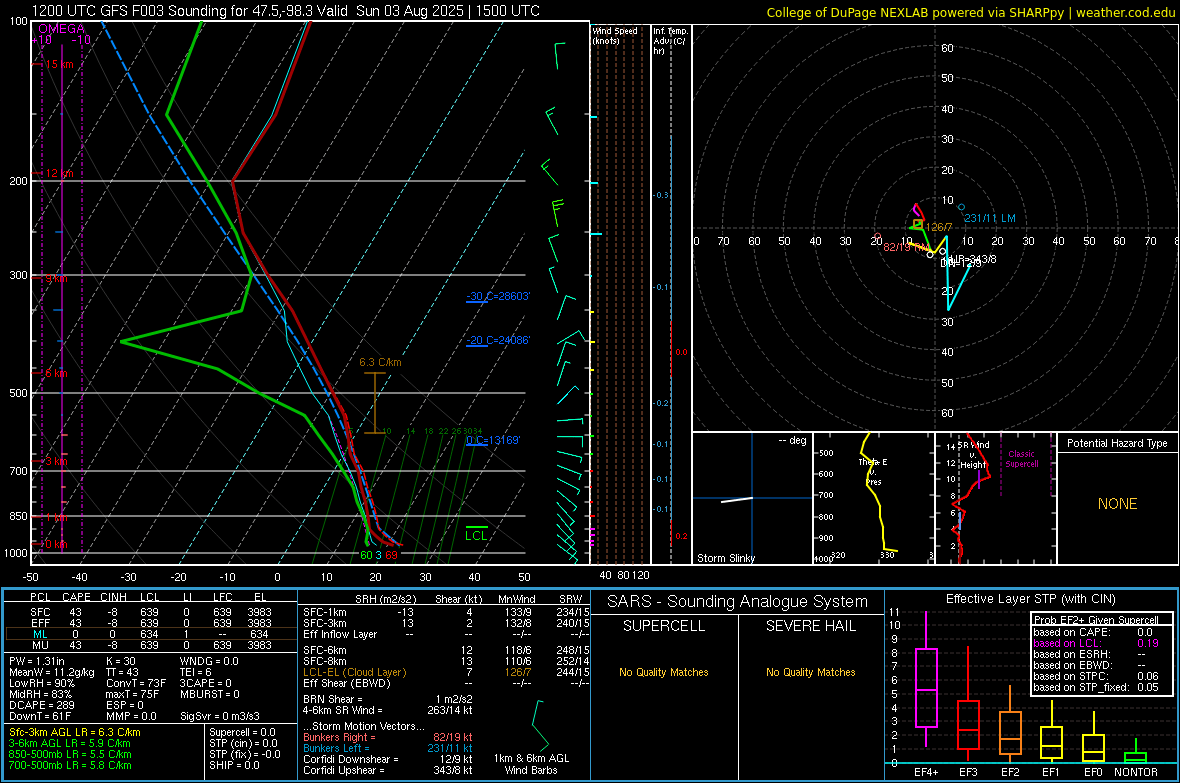Click the 1km & 6km AGL Wind Barbs caption
This screenshot has height=783, width=1180.
click(x=531, y=764)
